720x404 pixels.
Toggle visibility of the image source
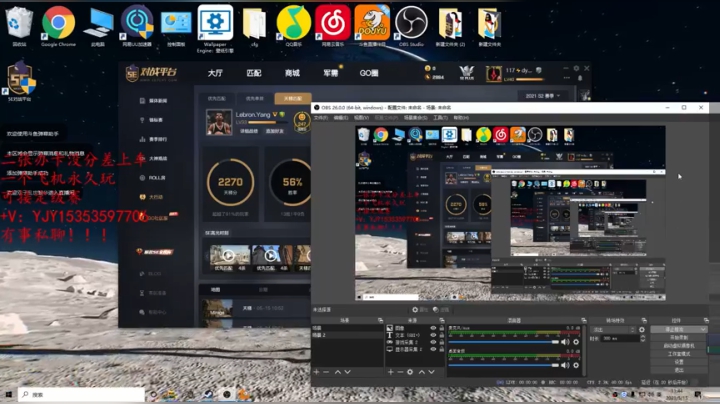click(x=433, y=328)
